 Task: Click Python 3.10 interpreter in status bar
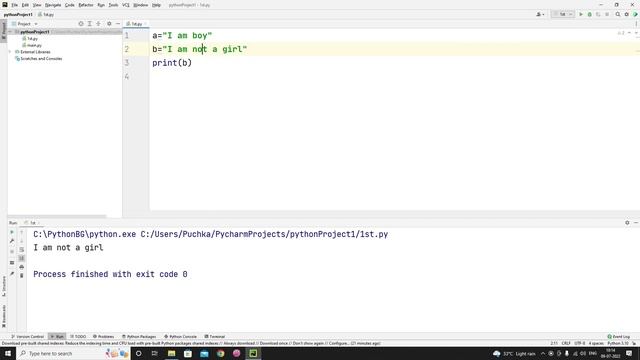(x=618, y=343)
